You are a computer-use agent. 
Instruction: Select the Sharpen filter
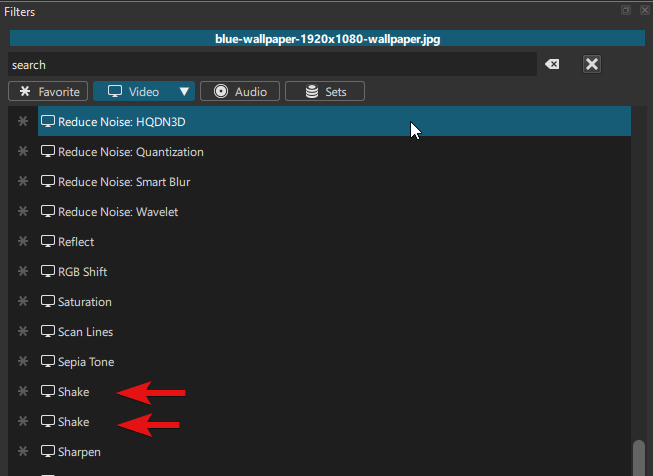tap(334, 451)
